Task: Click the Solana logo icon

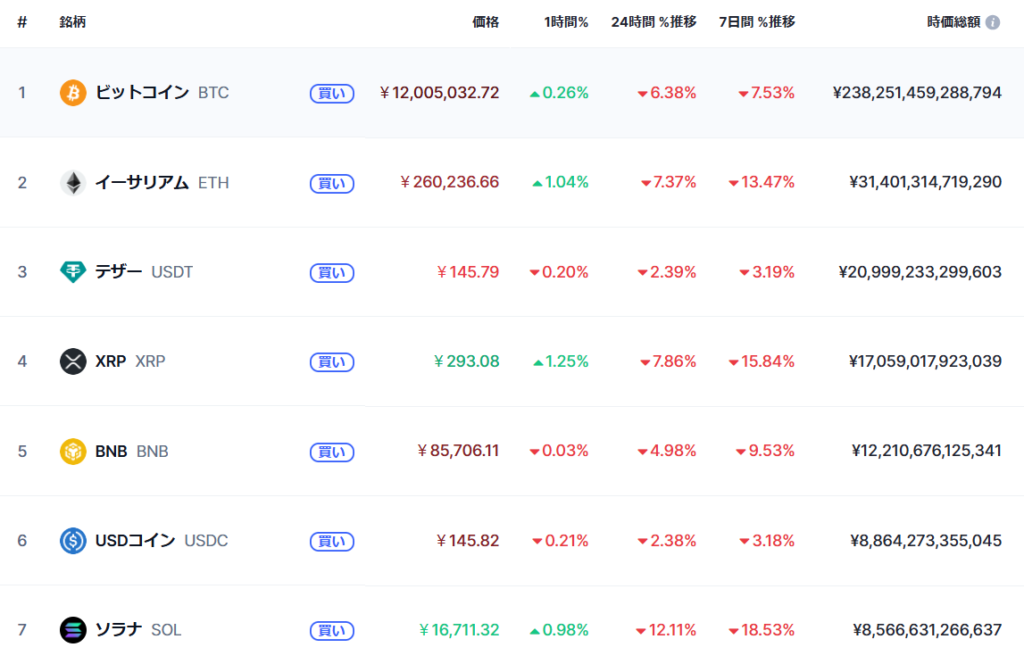Action: 73,630
